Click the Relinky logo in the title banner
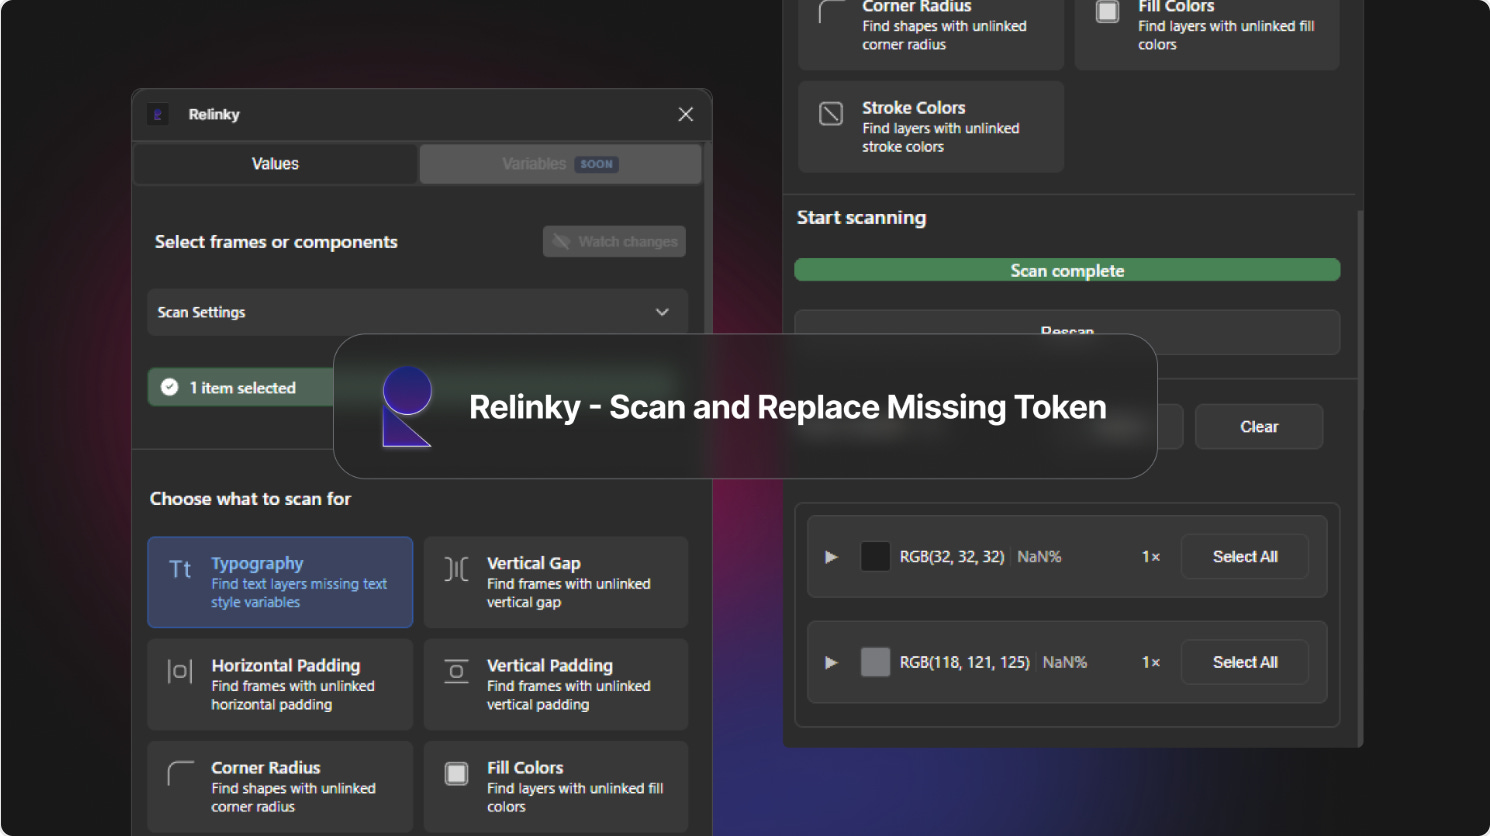The image size is (1490, 836). (x=407, y=406)
